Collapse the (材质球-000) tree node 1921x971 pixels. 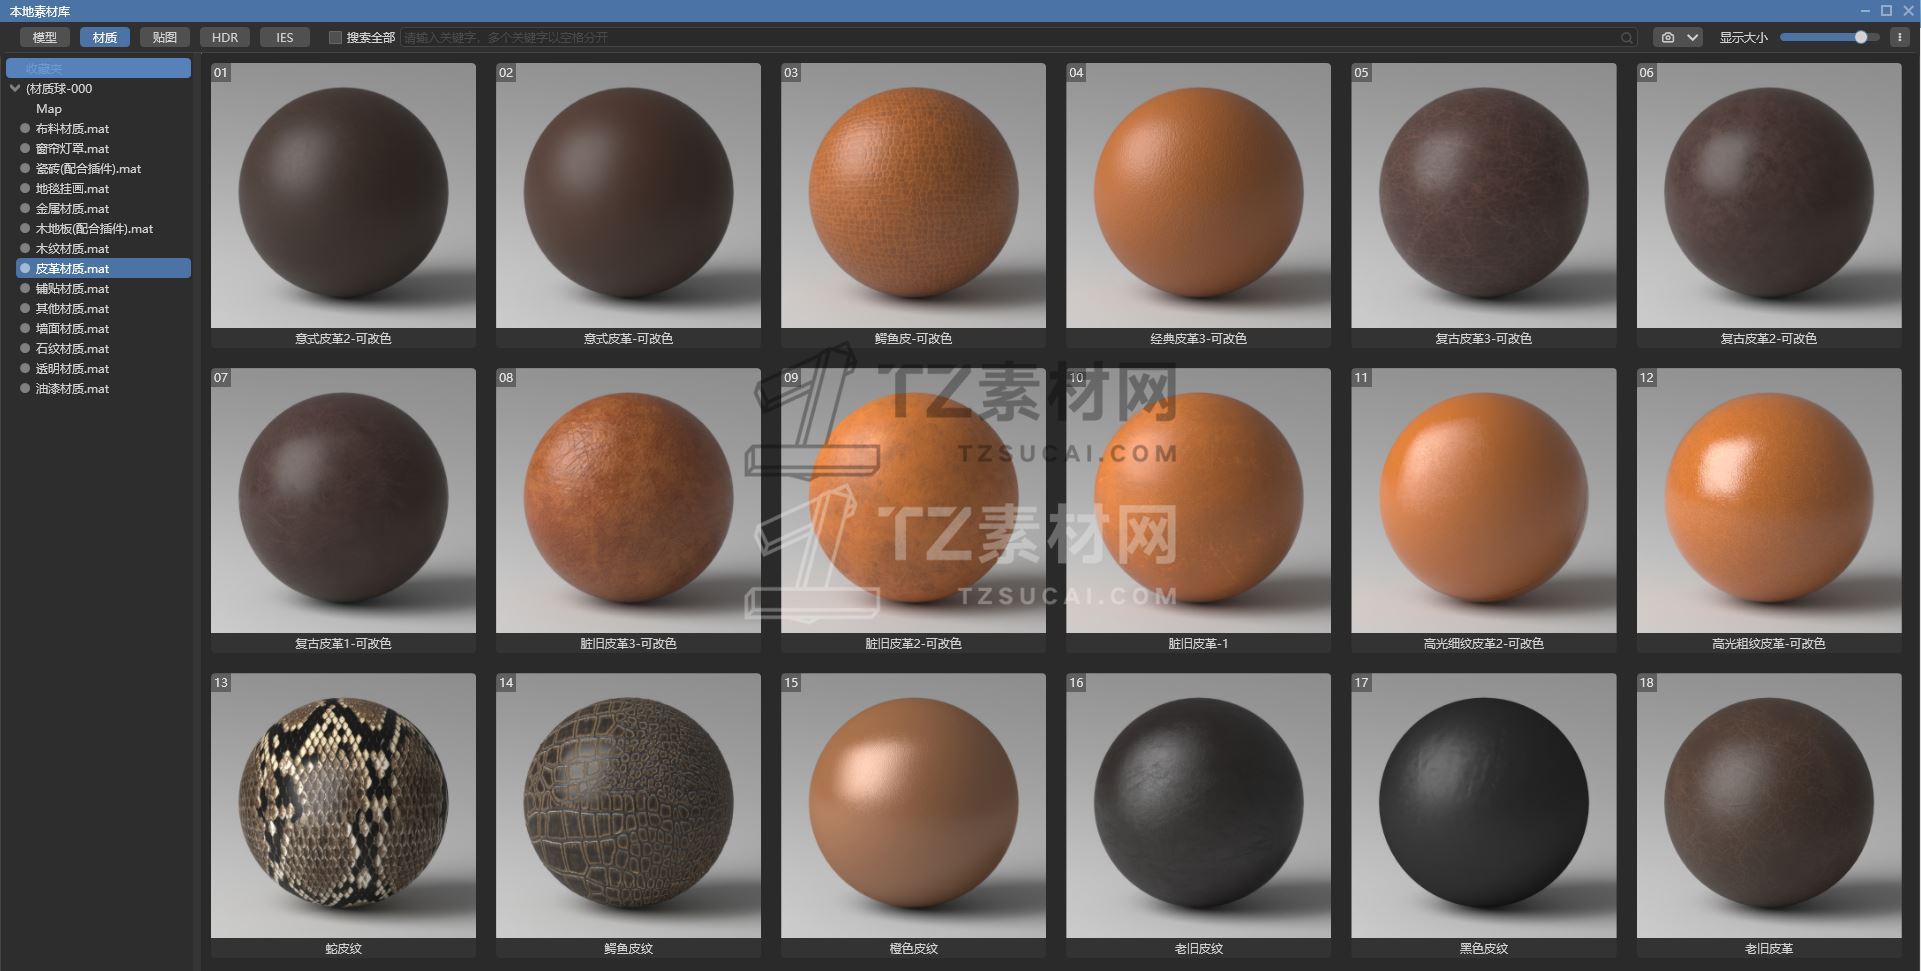pos(15,88)
